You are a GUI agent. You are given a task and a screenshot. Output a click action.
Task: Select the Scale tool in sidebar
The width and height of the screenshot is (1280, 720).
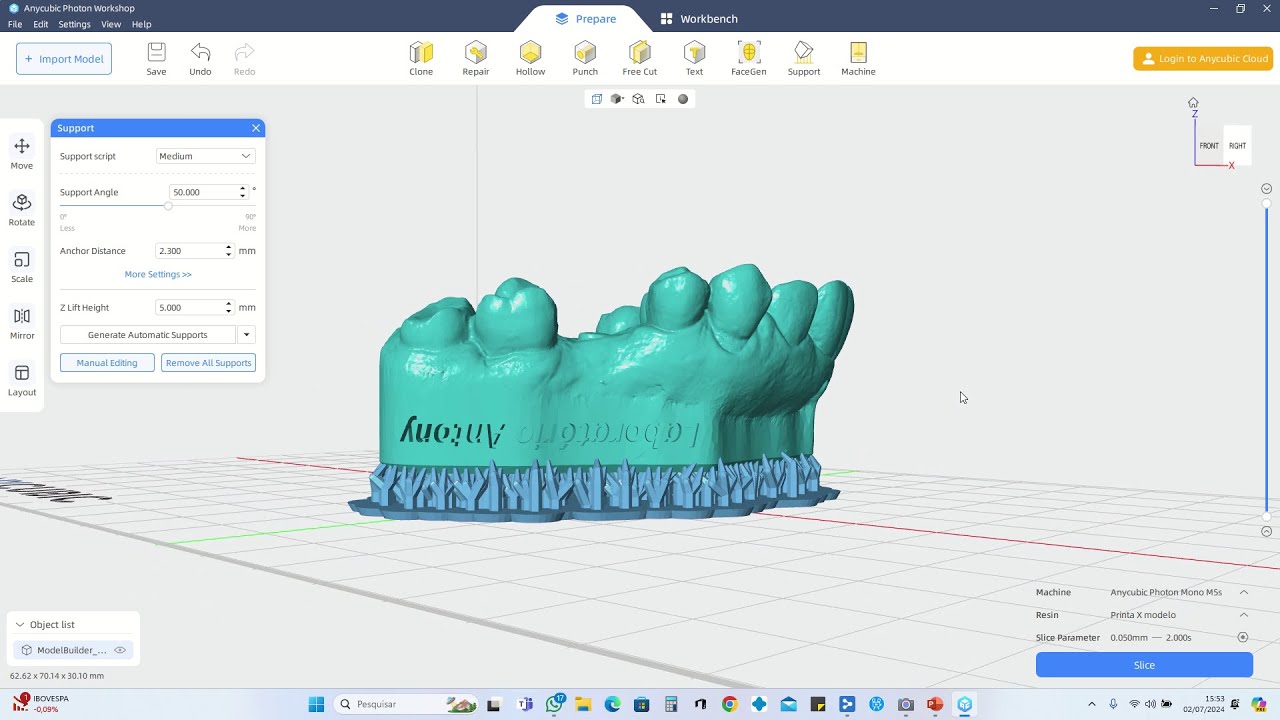click(22, 267)
